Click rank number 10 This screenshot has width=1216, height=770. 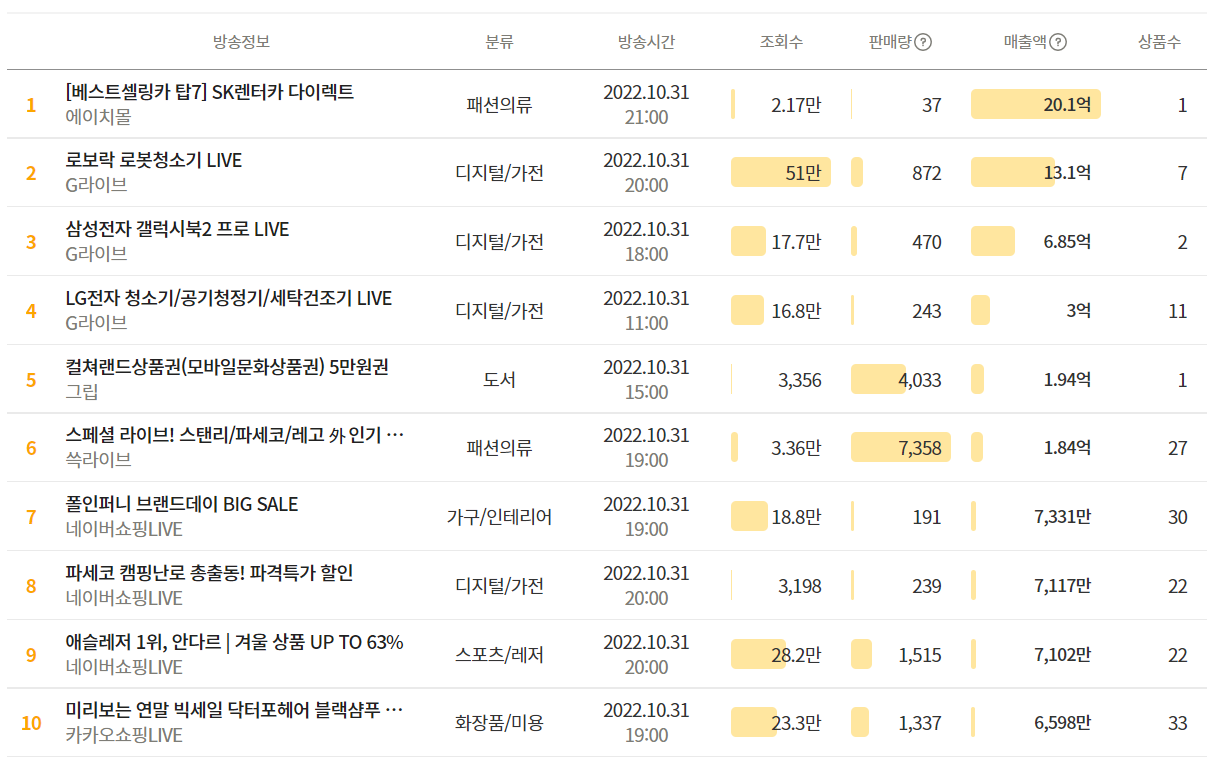click(31, 723)
